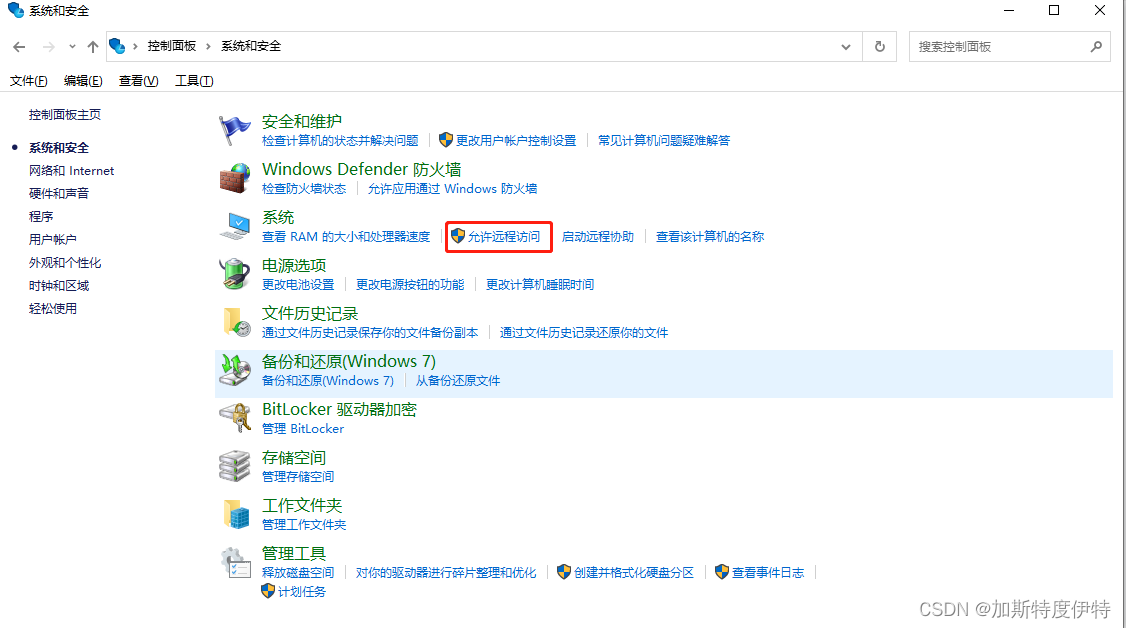Click the back navigation arrow
The height and width of the screenshot is (628, 1126).
point(19,47)
